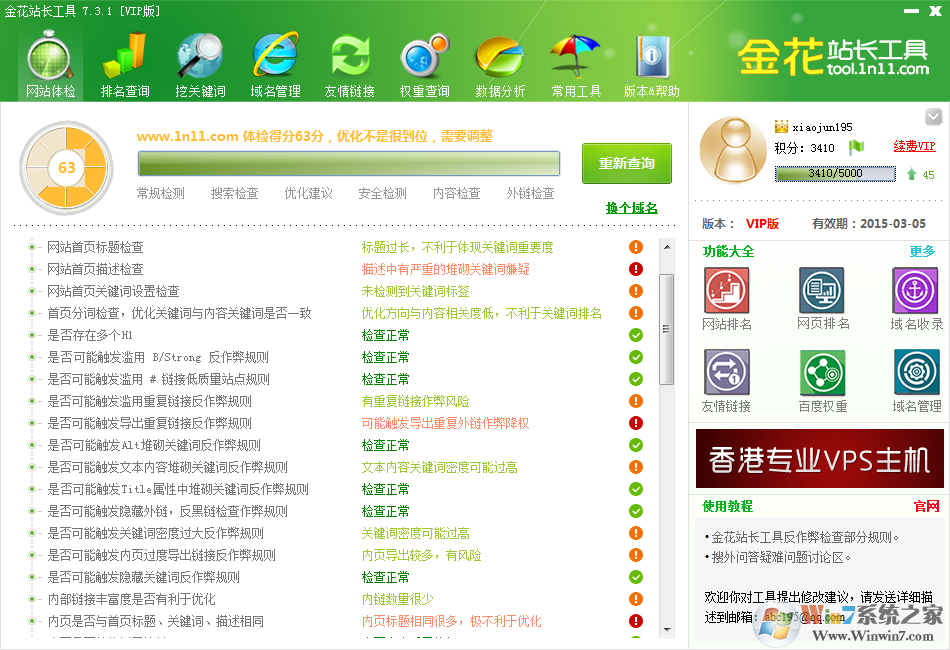950x650 pixels.
Task: Click red alert icon for 导出重复链接反作弊
Action: tap(636, 423)
